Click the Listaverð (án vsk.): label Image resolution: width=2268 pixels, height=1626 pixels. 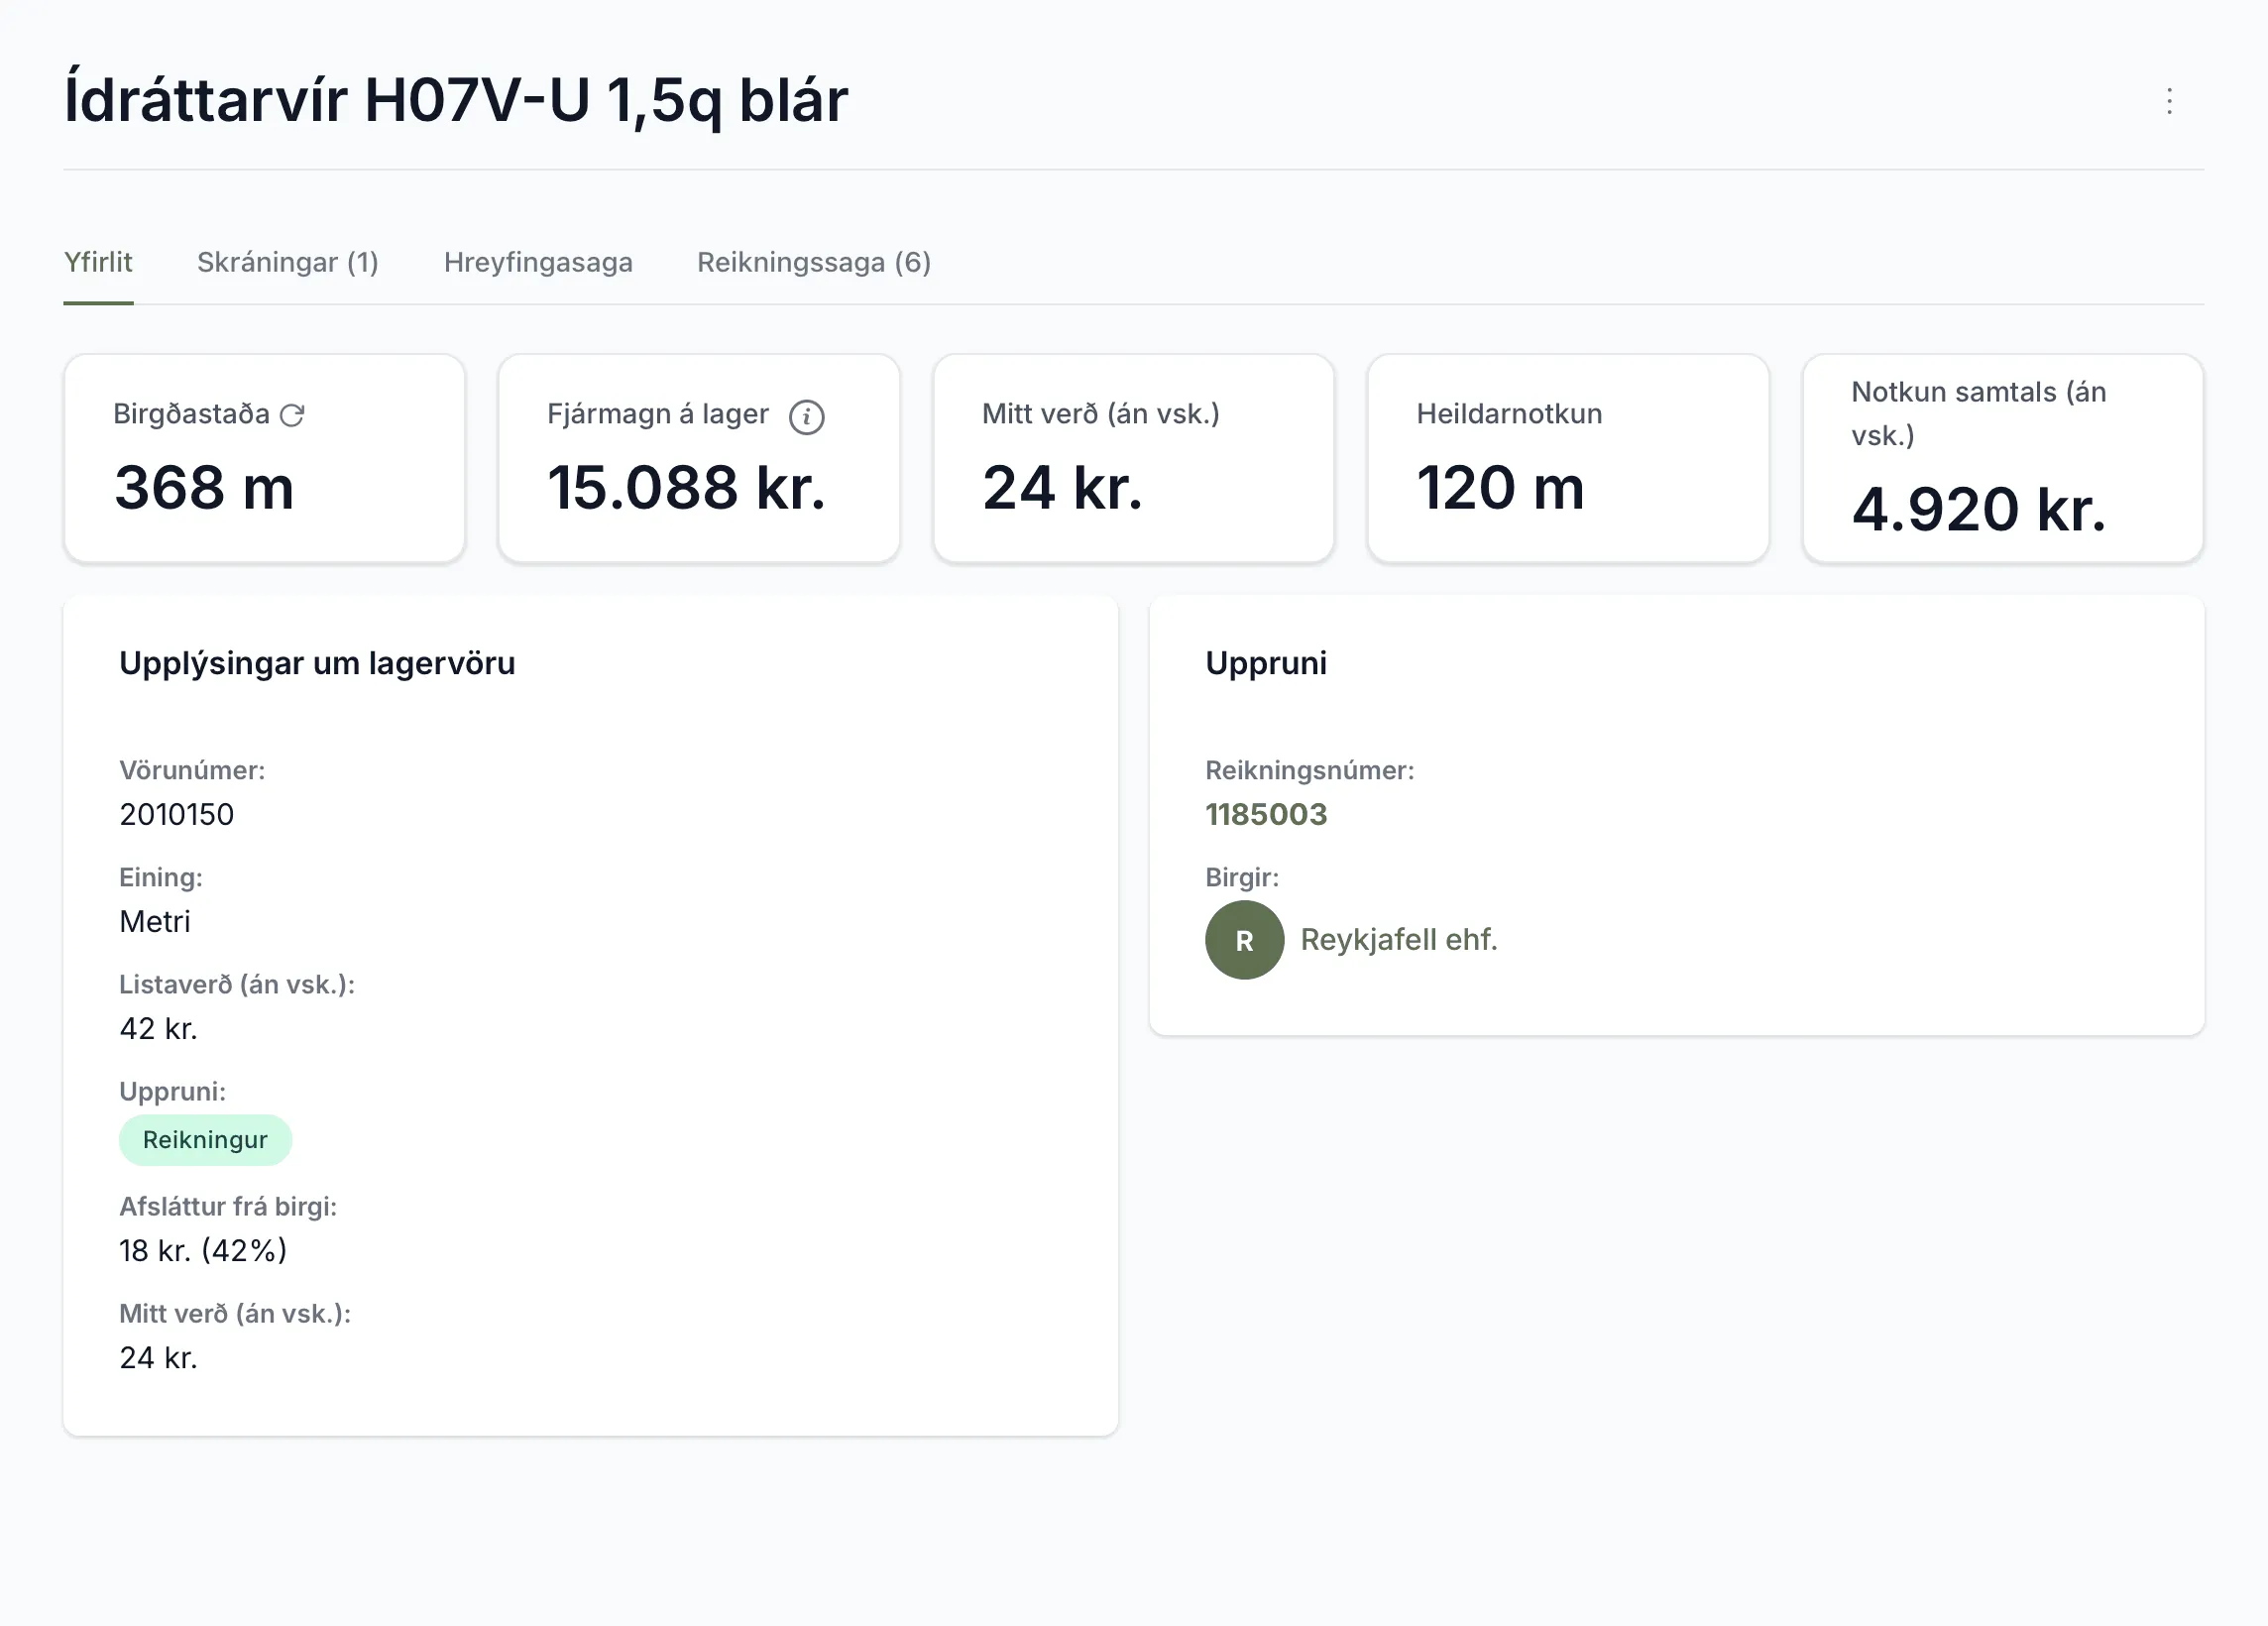click(237, 984)
